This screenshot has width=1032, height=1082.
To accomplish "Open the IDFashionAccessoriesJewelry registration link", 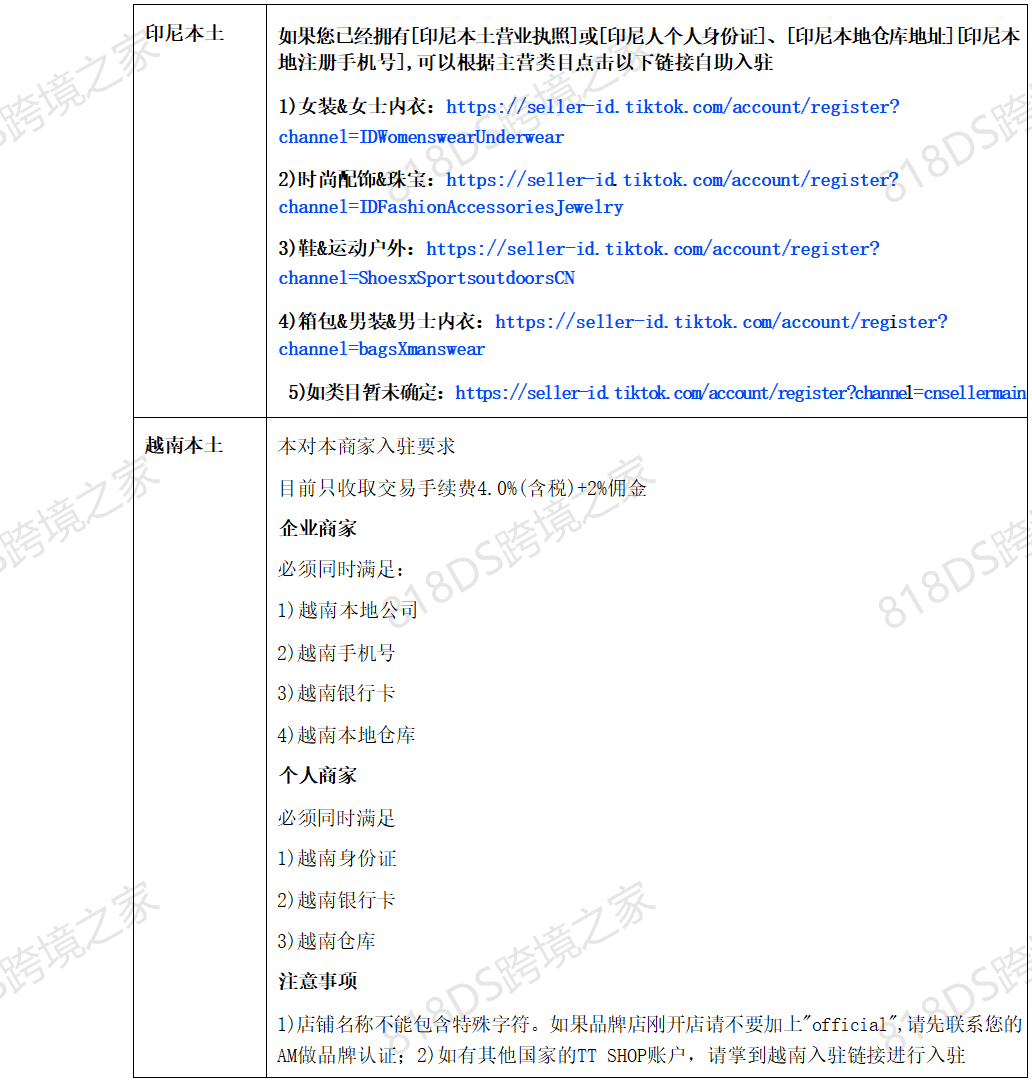I will (672, 180).
